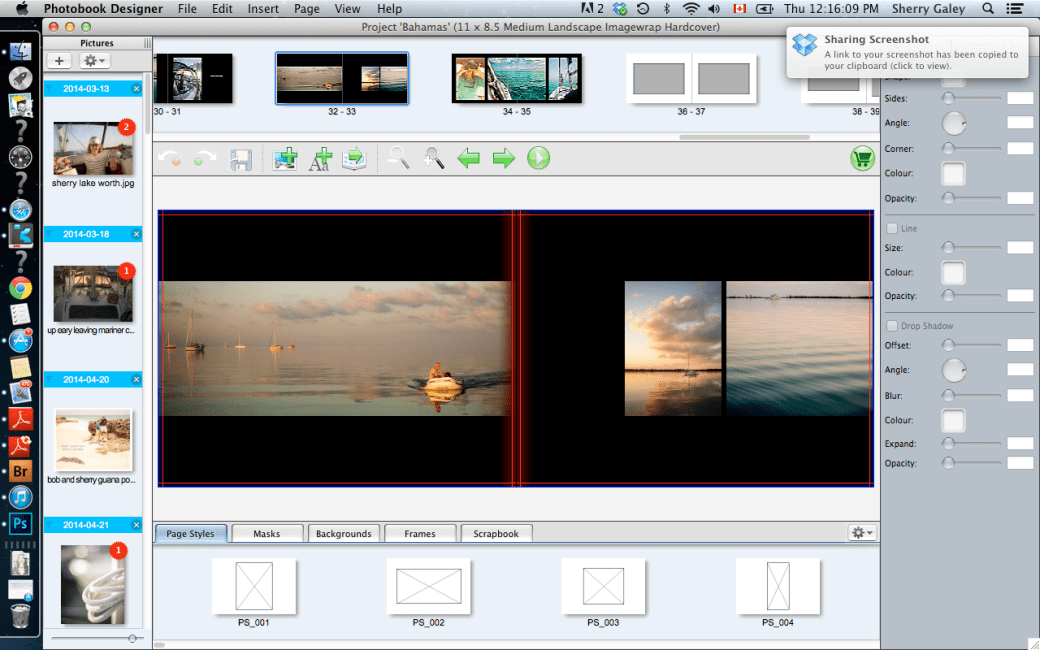Click the plus button to add pictures
The image size is (1040, 650).
[58, 60]
